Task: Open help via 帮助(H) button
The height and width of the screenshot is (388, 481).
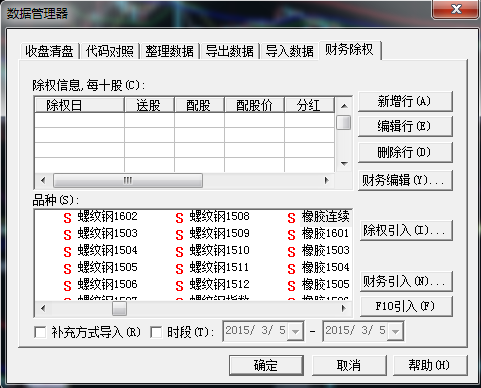Action: [x=430, y=365]
